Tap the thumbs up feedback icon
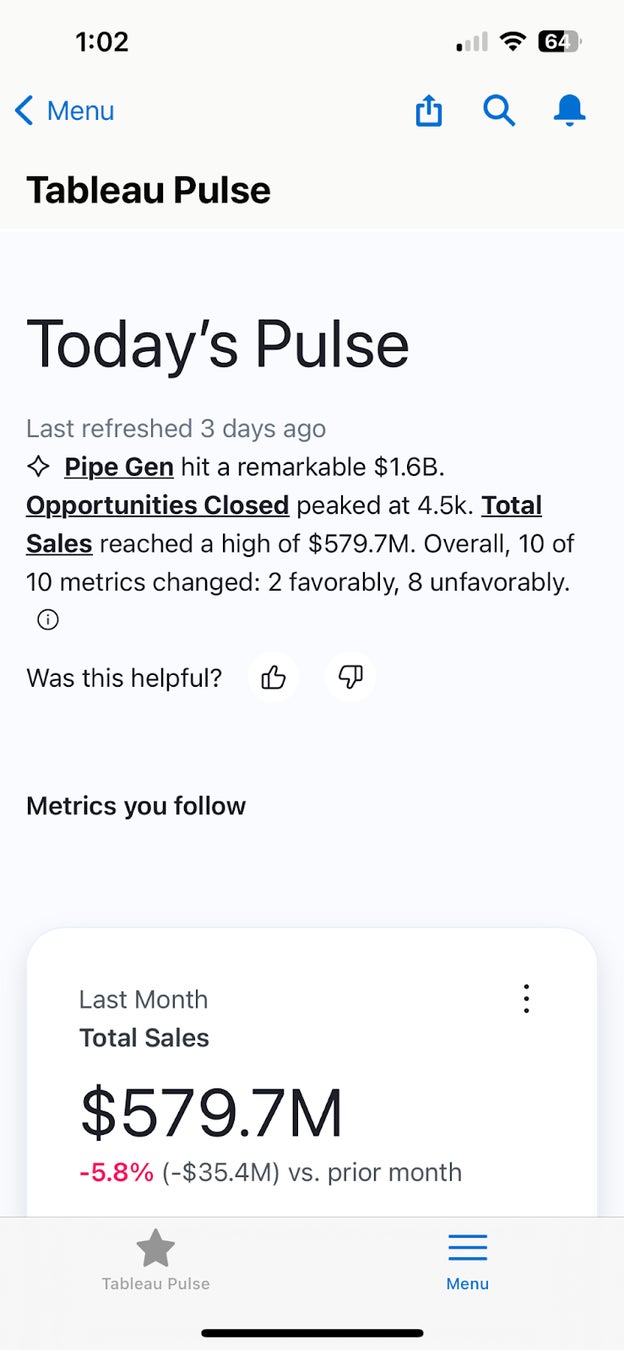The width and height of the screenshot is (624, 1350). point(273,678)
